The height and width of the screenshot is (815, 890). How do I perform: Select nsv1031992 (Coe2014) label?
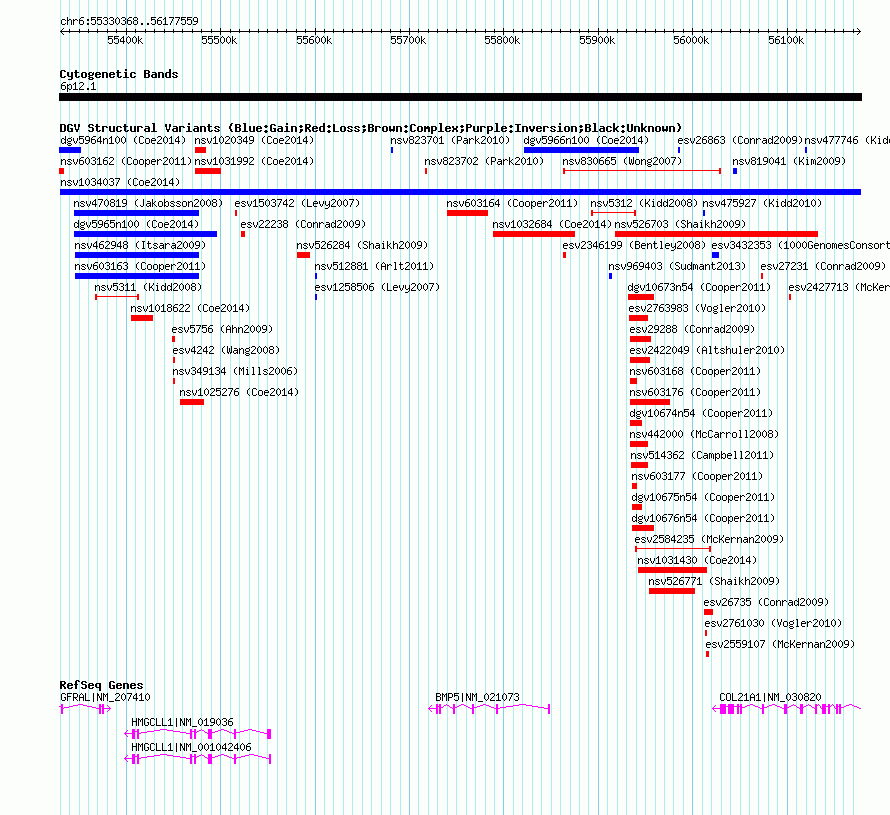click(254, 161)
